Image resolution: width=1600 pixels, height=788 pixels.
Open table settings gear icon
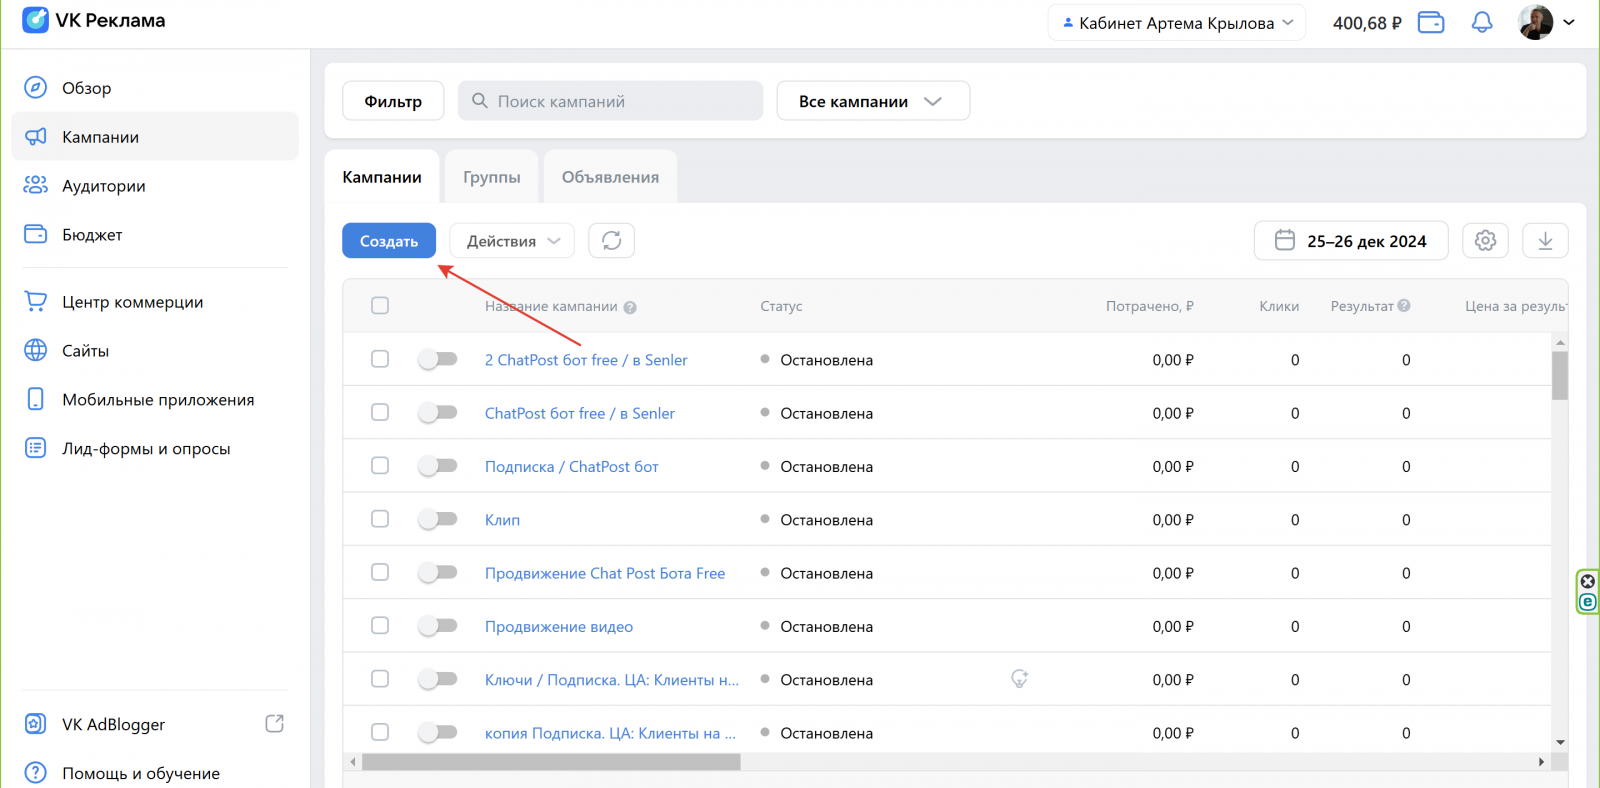pos(1485,241)
